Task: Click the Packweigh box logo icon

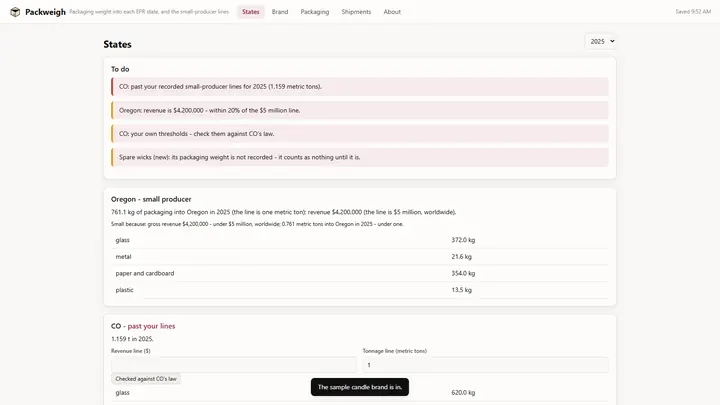Action: tap(15, 12)
